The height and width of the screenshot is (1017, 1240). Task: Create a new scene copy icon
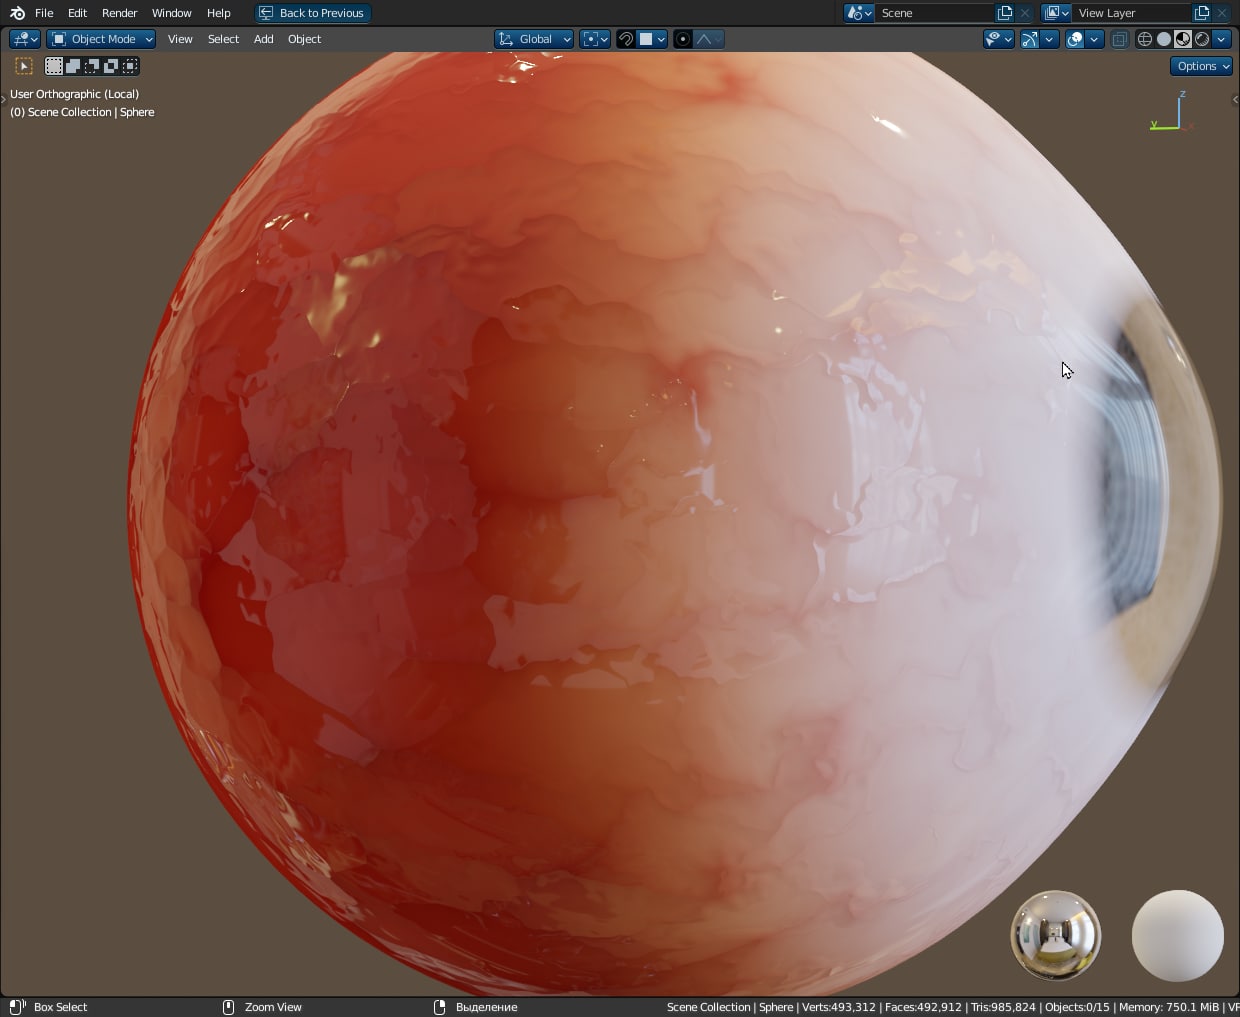(1005, 13)
